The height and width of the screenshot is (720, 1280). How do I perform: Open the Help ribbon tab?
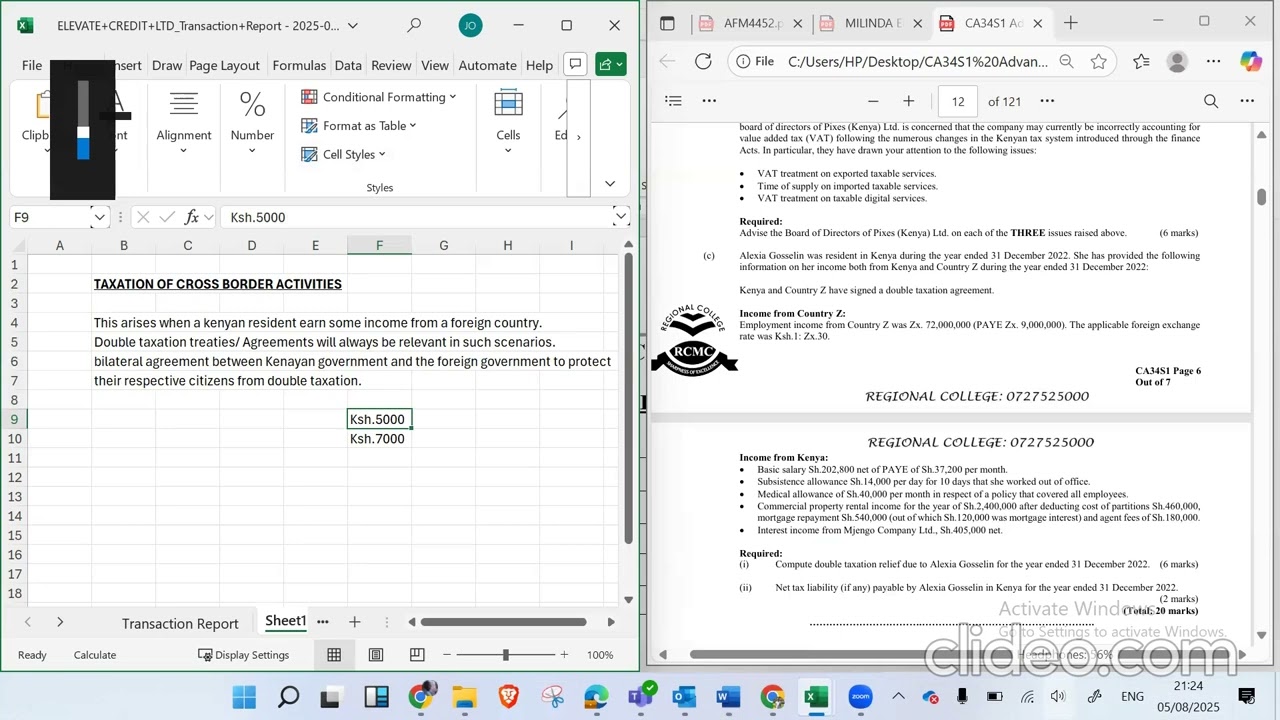click(x=539, y=65)
